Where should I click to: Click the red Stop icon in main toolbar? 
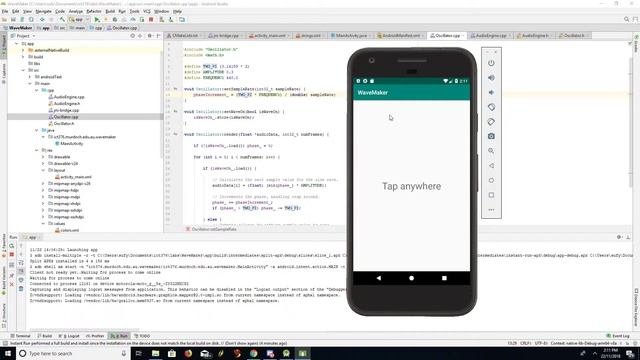tap(151, 20)
